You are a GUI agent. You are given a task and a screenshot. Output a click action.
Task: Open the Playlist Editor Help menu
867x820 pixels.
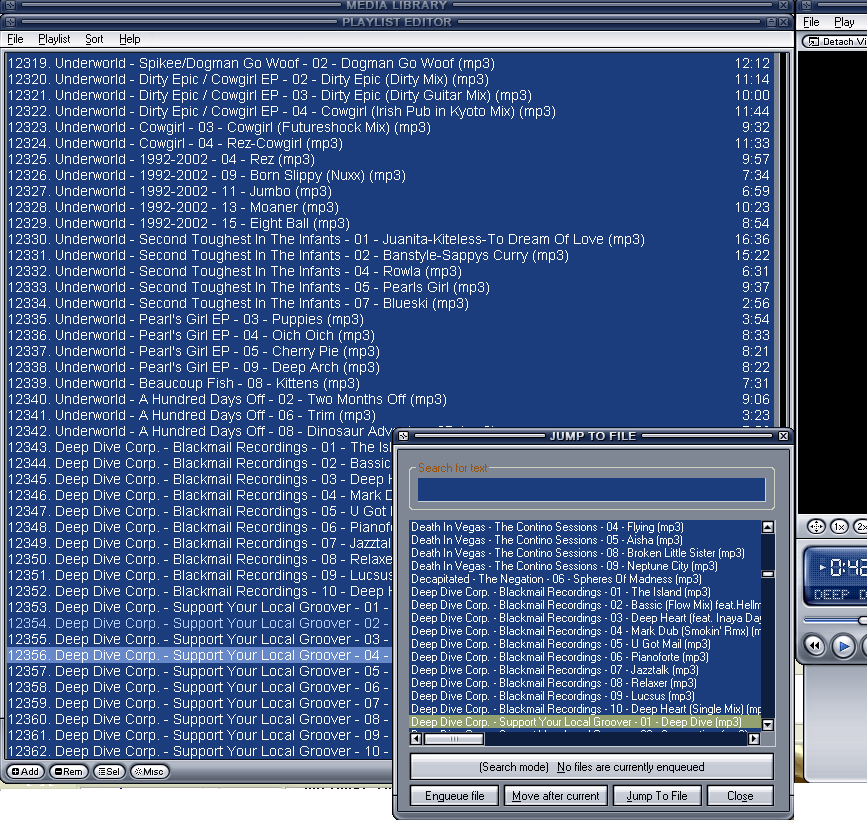pos(130,39)
